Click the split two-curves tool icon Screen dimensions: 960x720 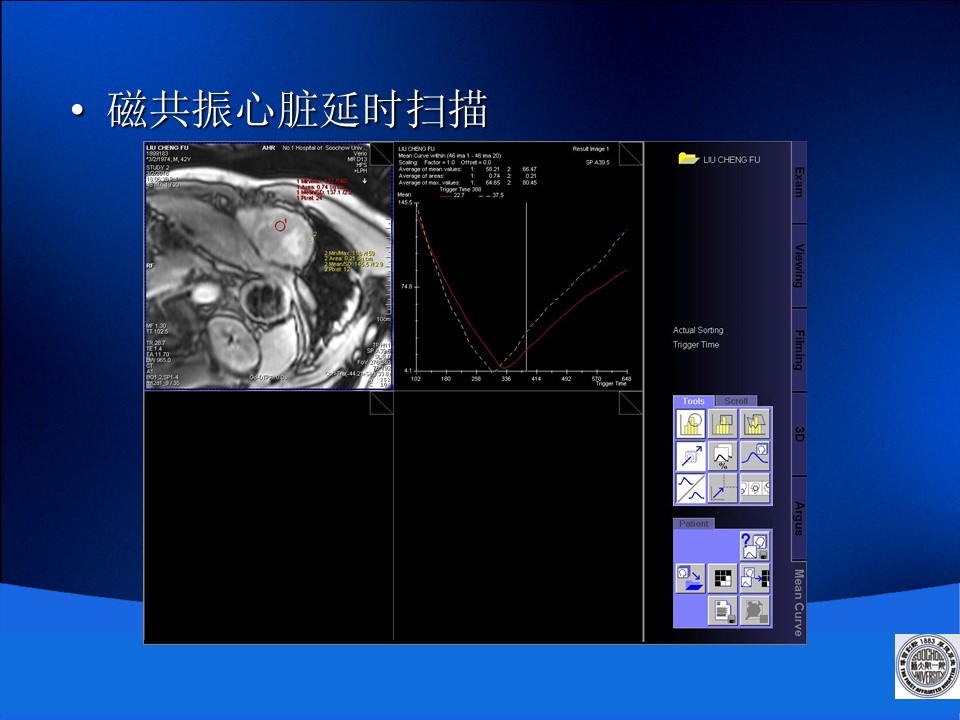point(691,488)
